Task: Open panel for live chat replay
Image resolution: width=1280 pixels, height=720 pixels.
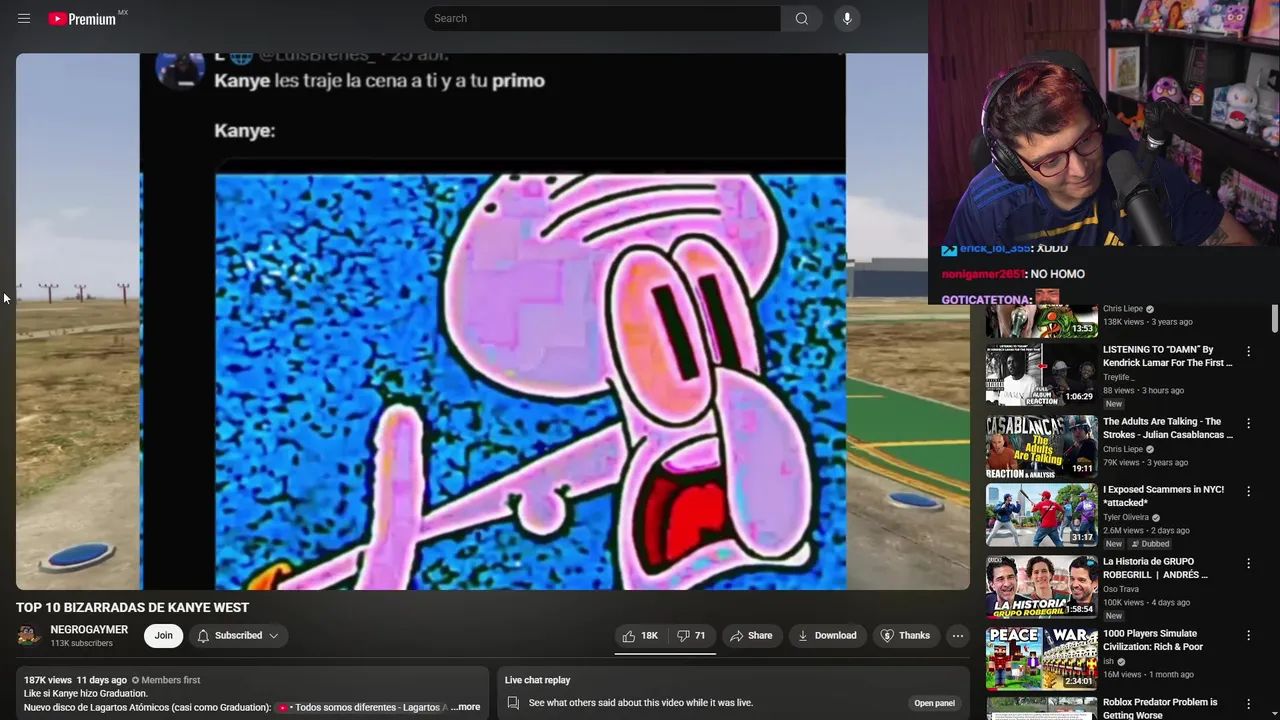Action: click(x=934, y=703)
